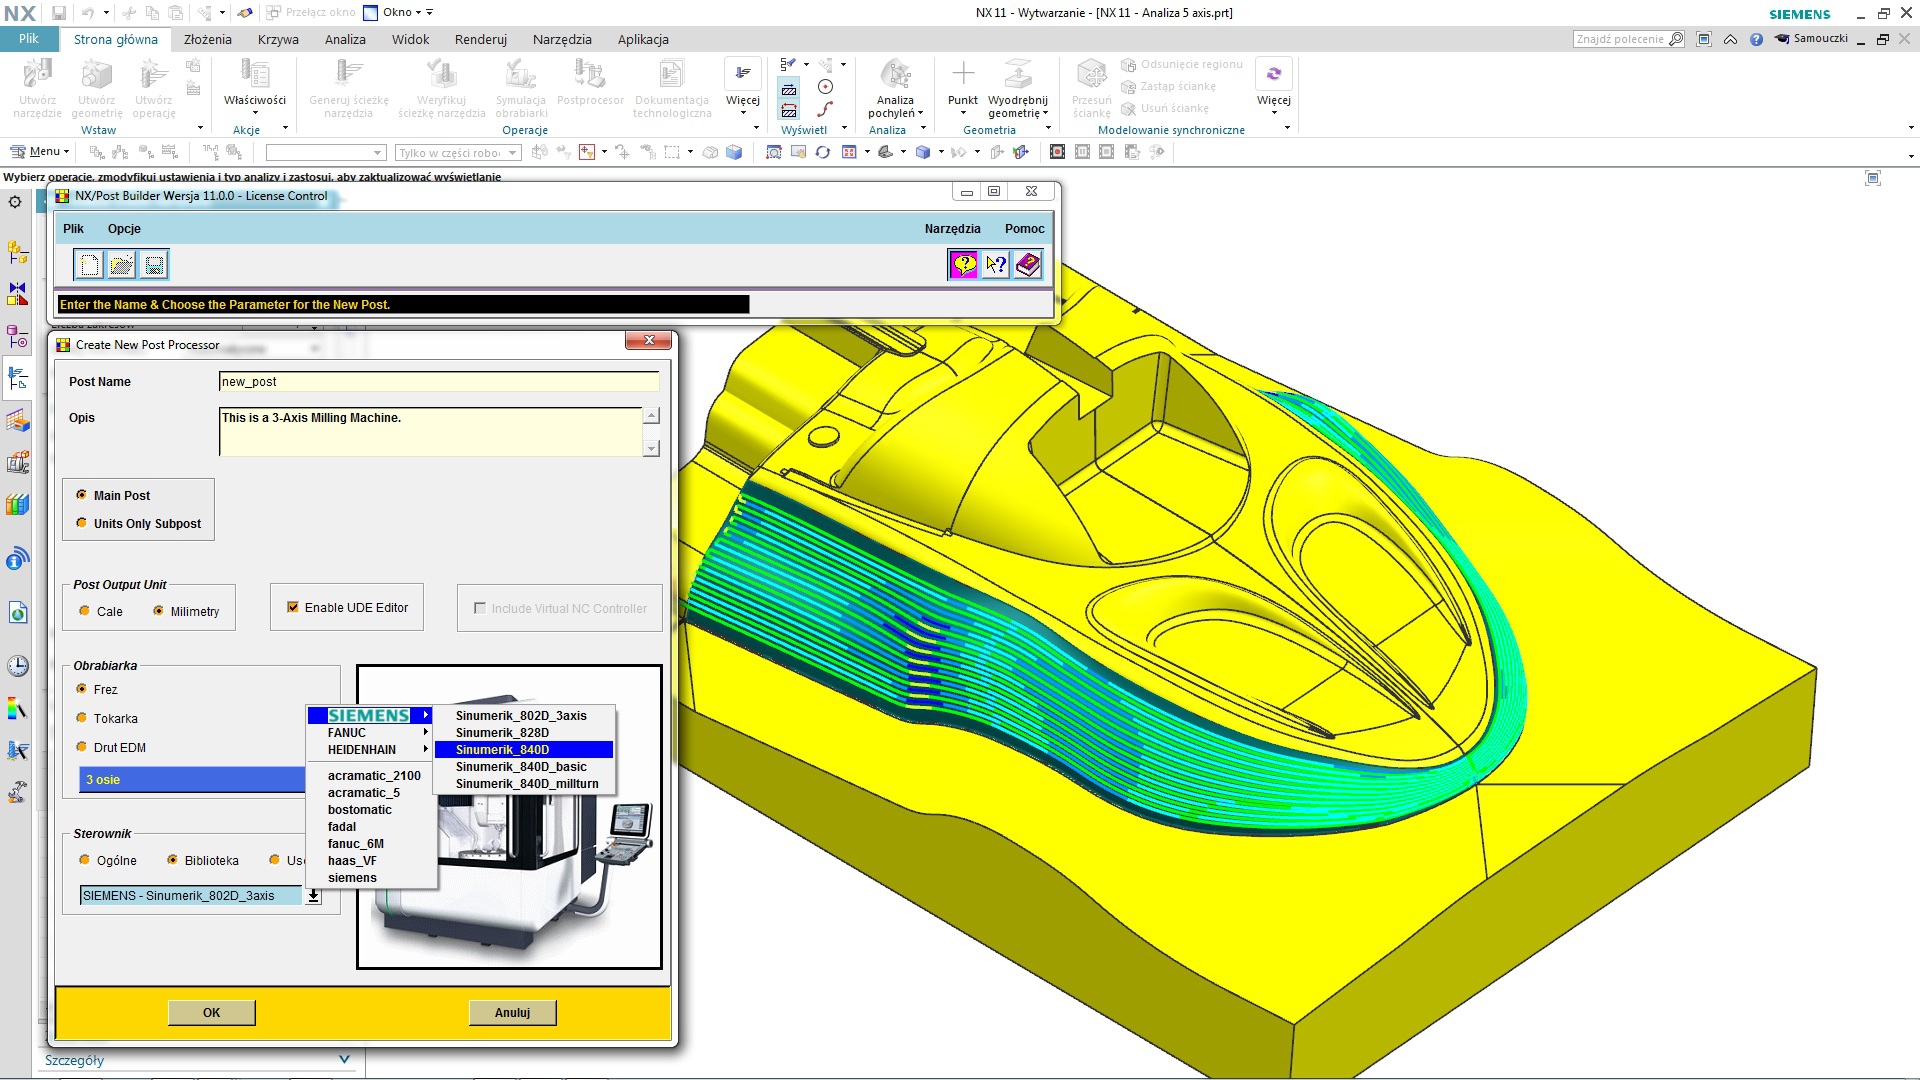Screen dimensions: 1920x1080
Task: Open the FANUC submenu entry
Action: pyautogui.click(x=370, y=733)
